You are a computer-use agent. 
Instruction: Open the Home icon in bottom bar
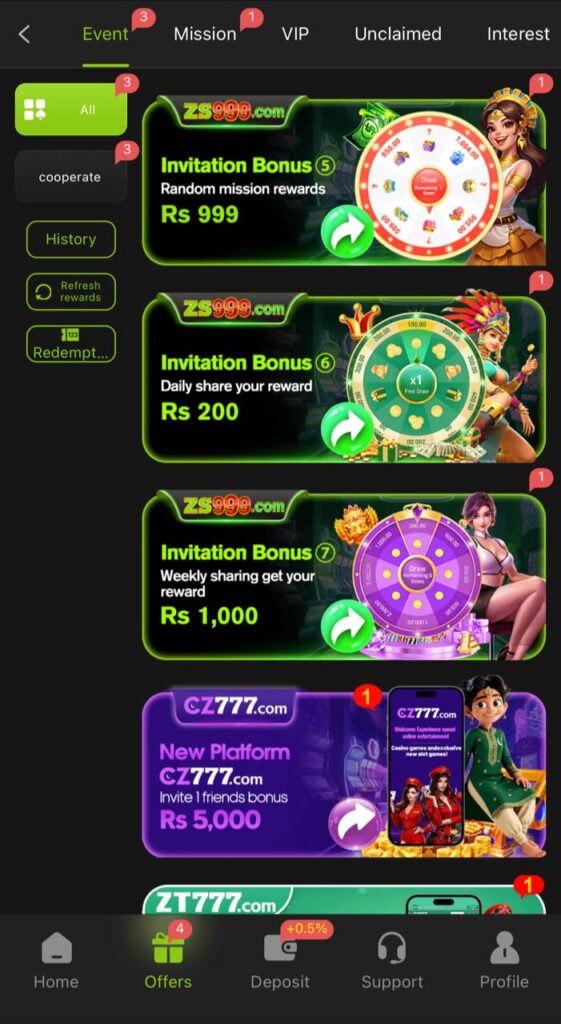[x=56, y=948]
